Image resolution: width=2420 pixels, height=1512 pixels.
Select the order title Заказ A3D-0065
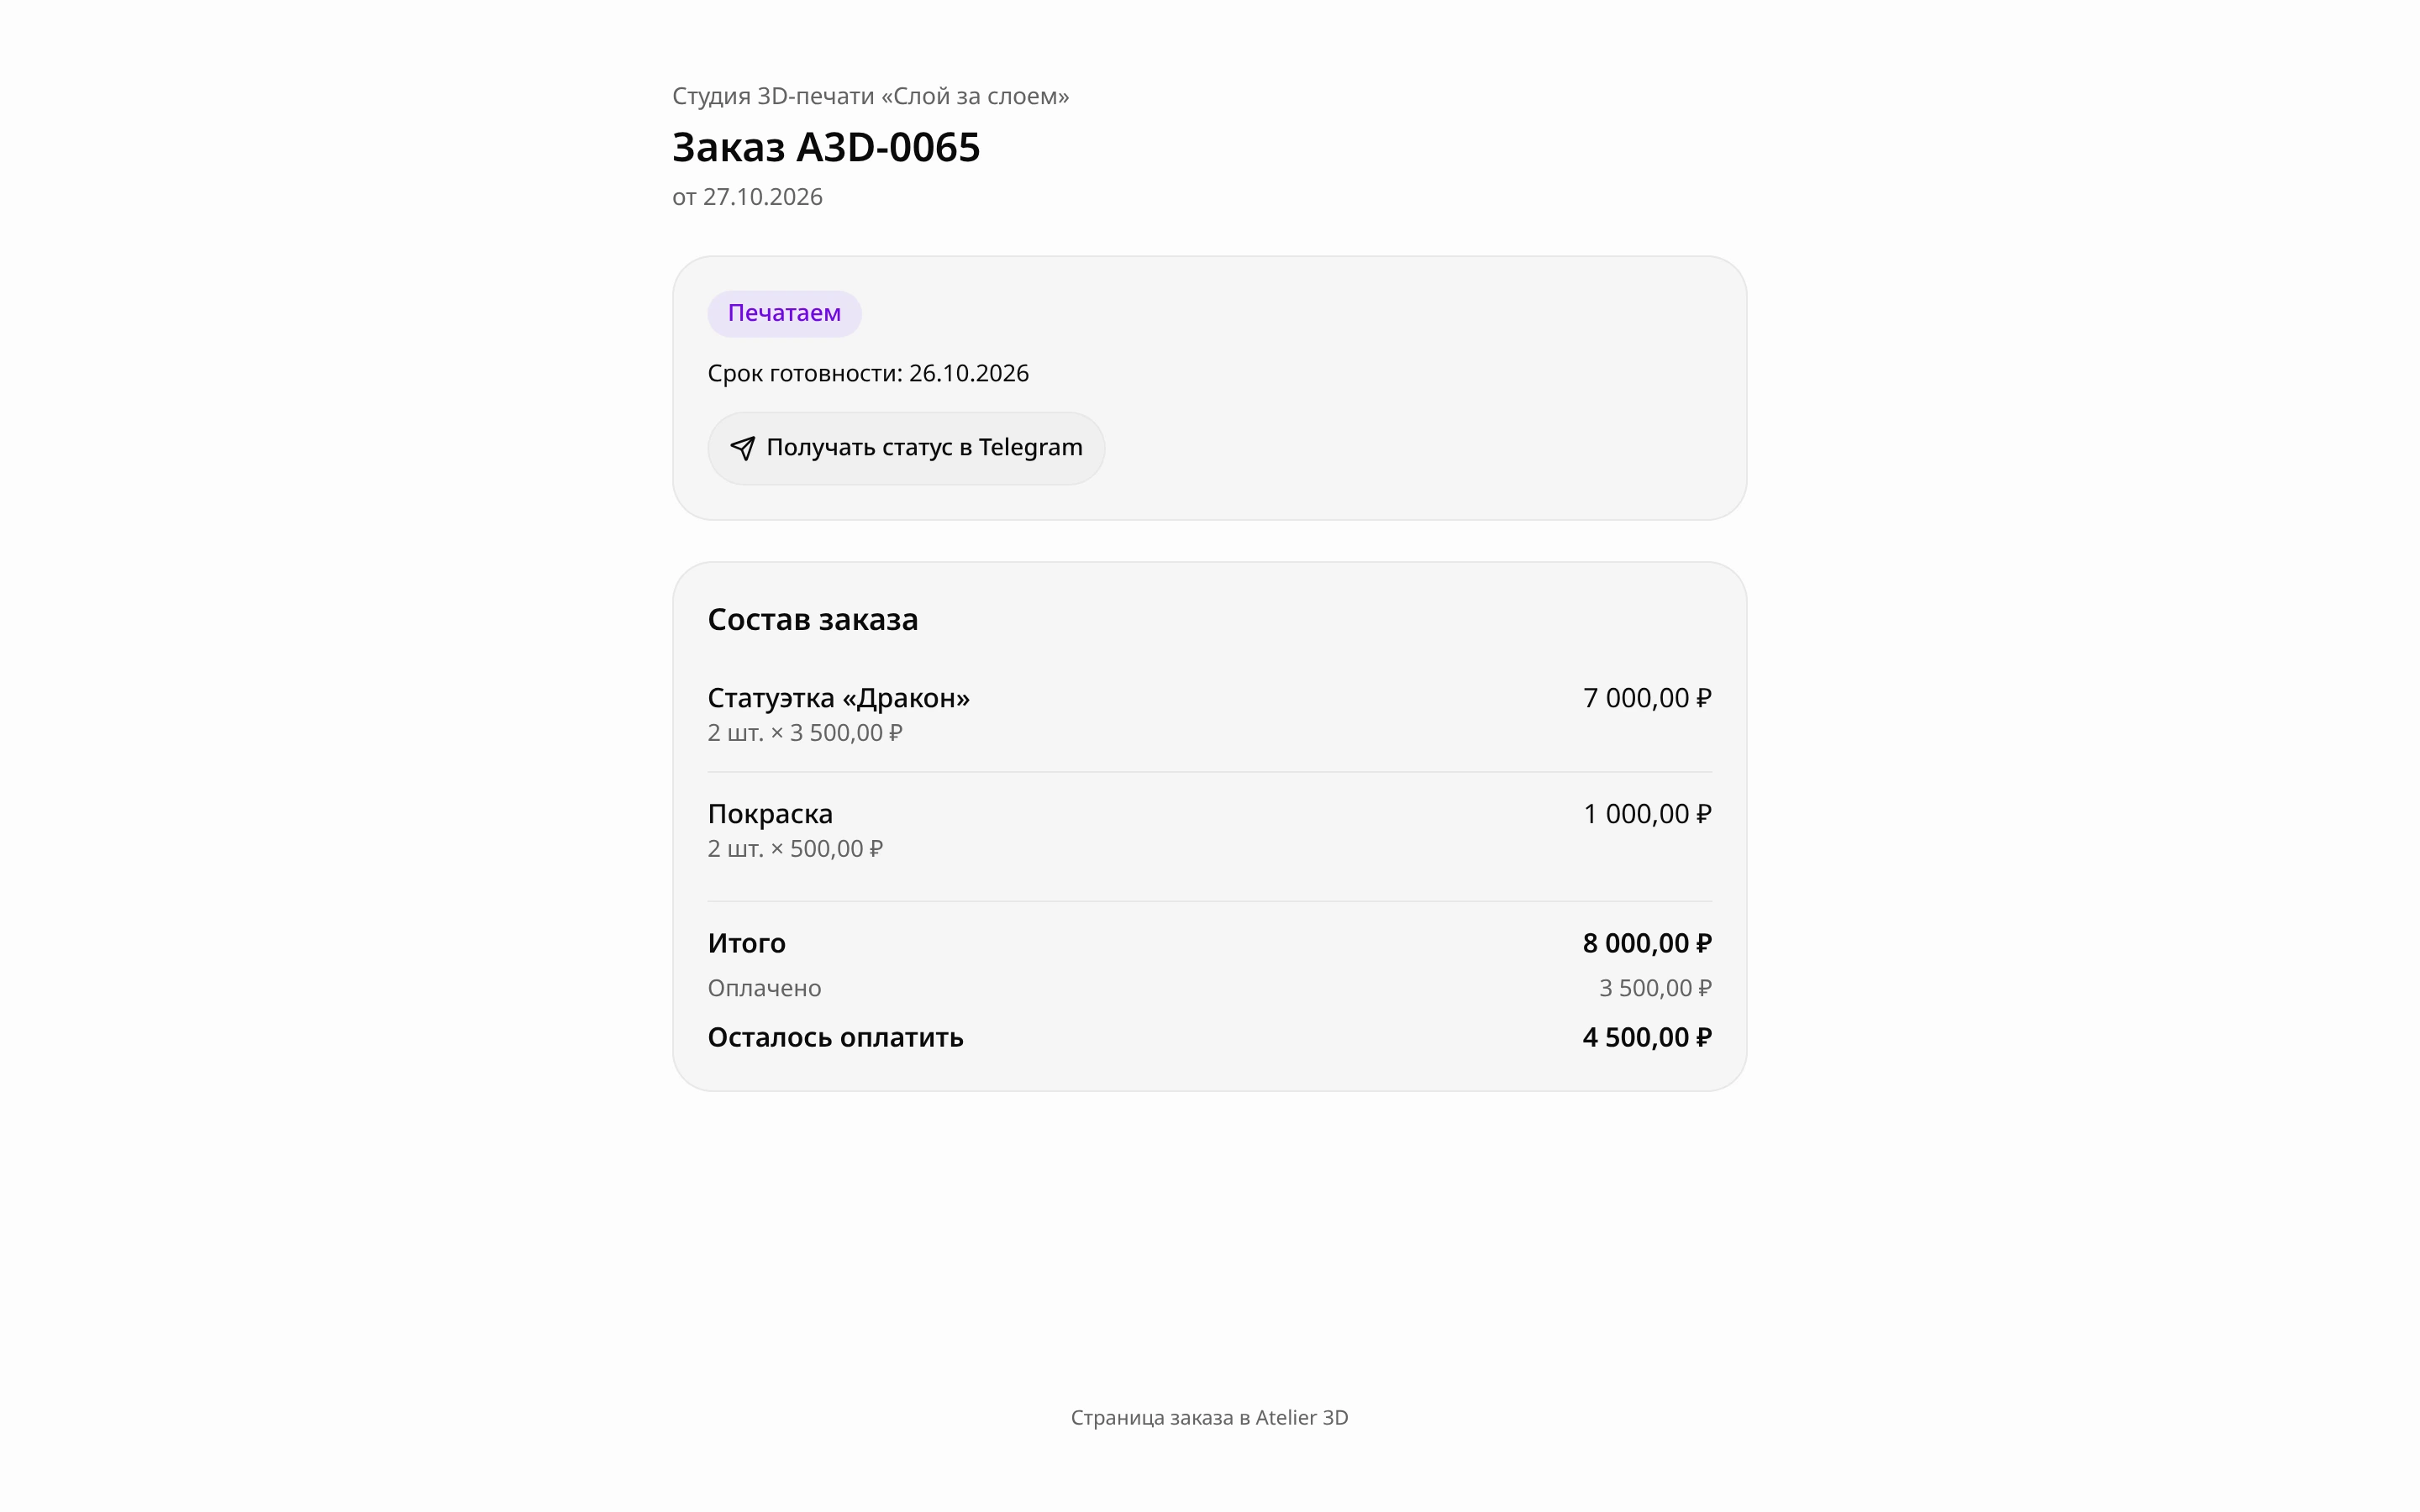(826, 147)
